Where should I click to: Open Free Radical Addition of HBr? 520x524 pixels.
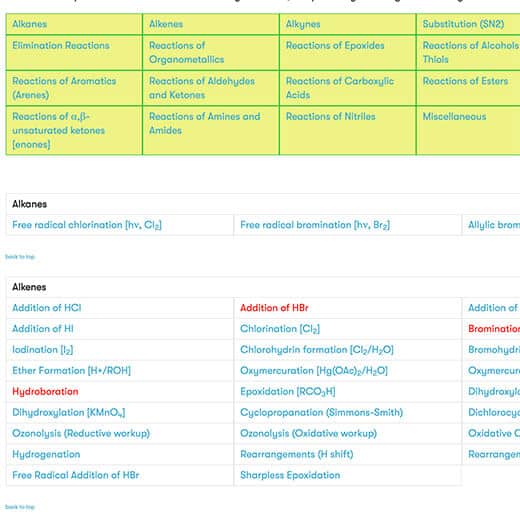tap(76, 475)
